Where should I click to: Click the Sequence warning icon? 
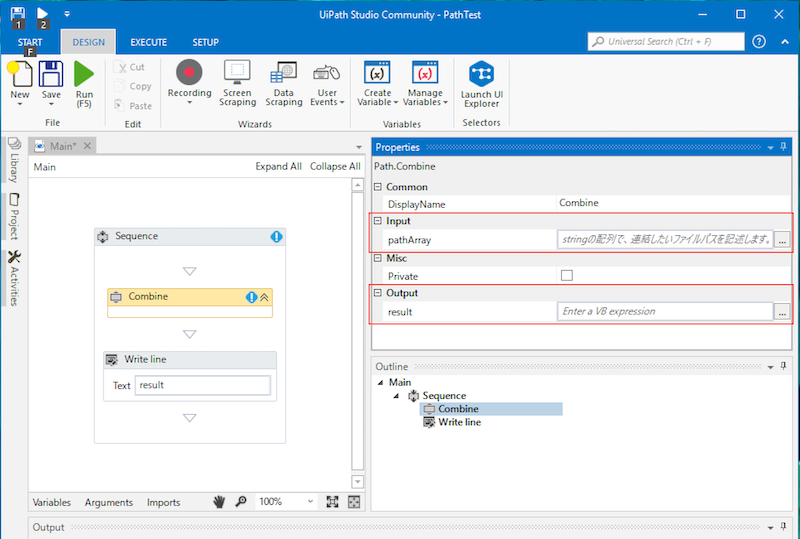pyautogui.click(x=276, y=236)
